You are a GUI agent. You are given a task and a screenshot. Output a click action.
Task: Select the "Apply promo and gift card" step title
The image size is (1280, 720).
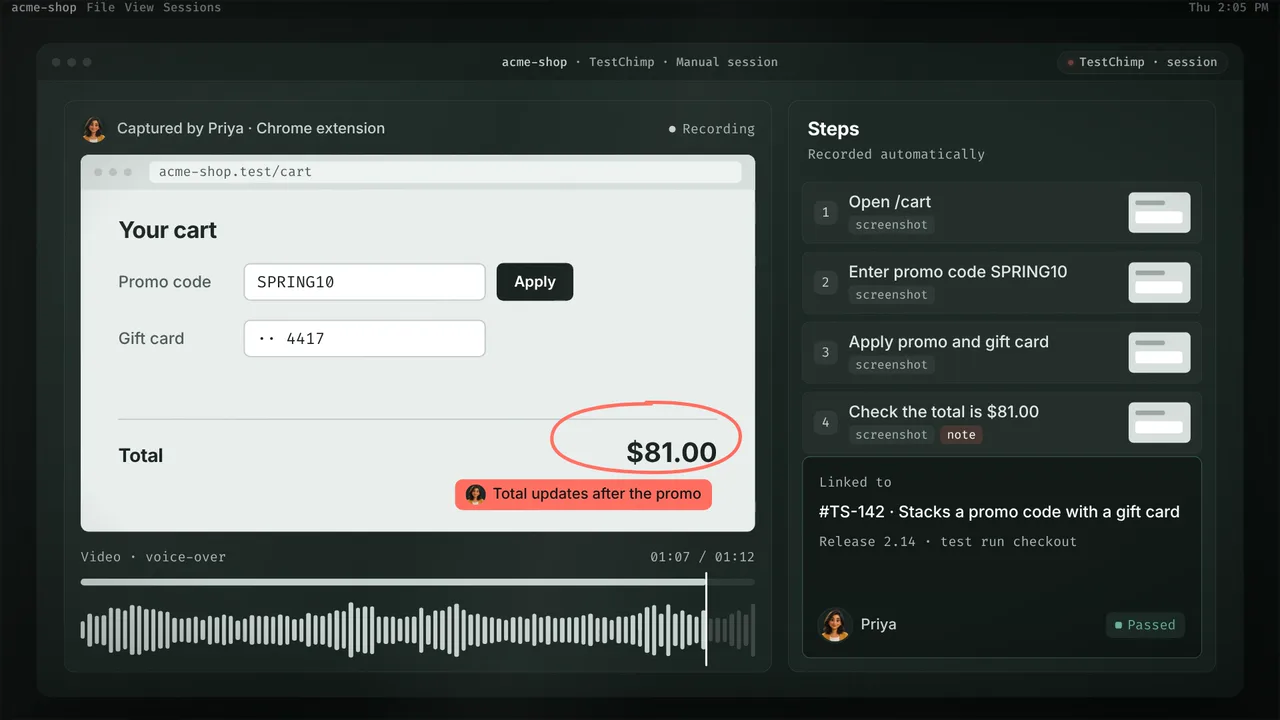949,342
